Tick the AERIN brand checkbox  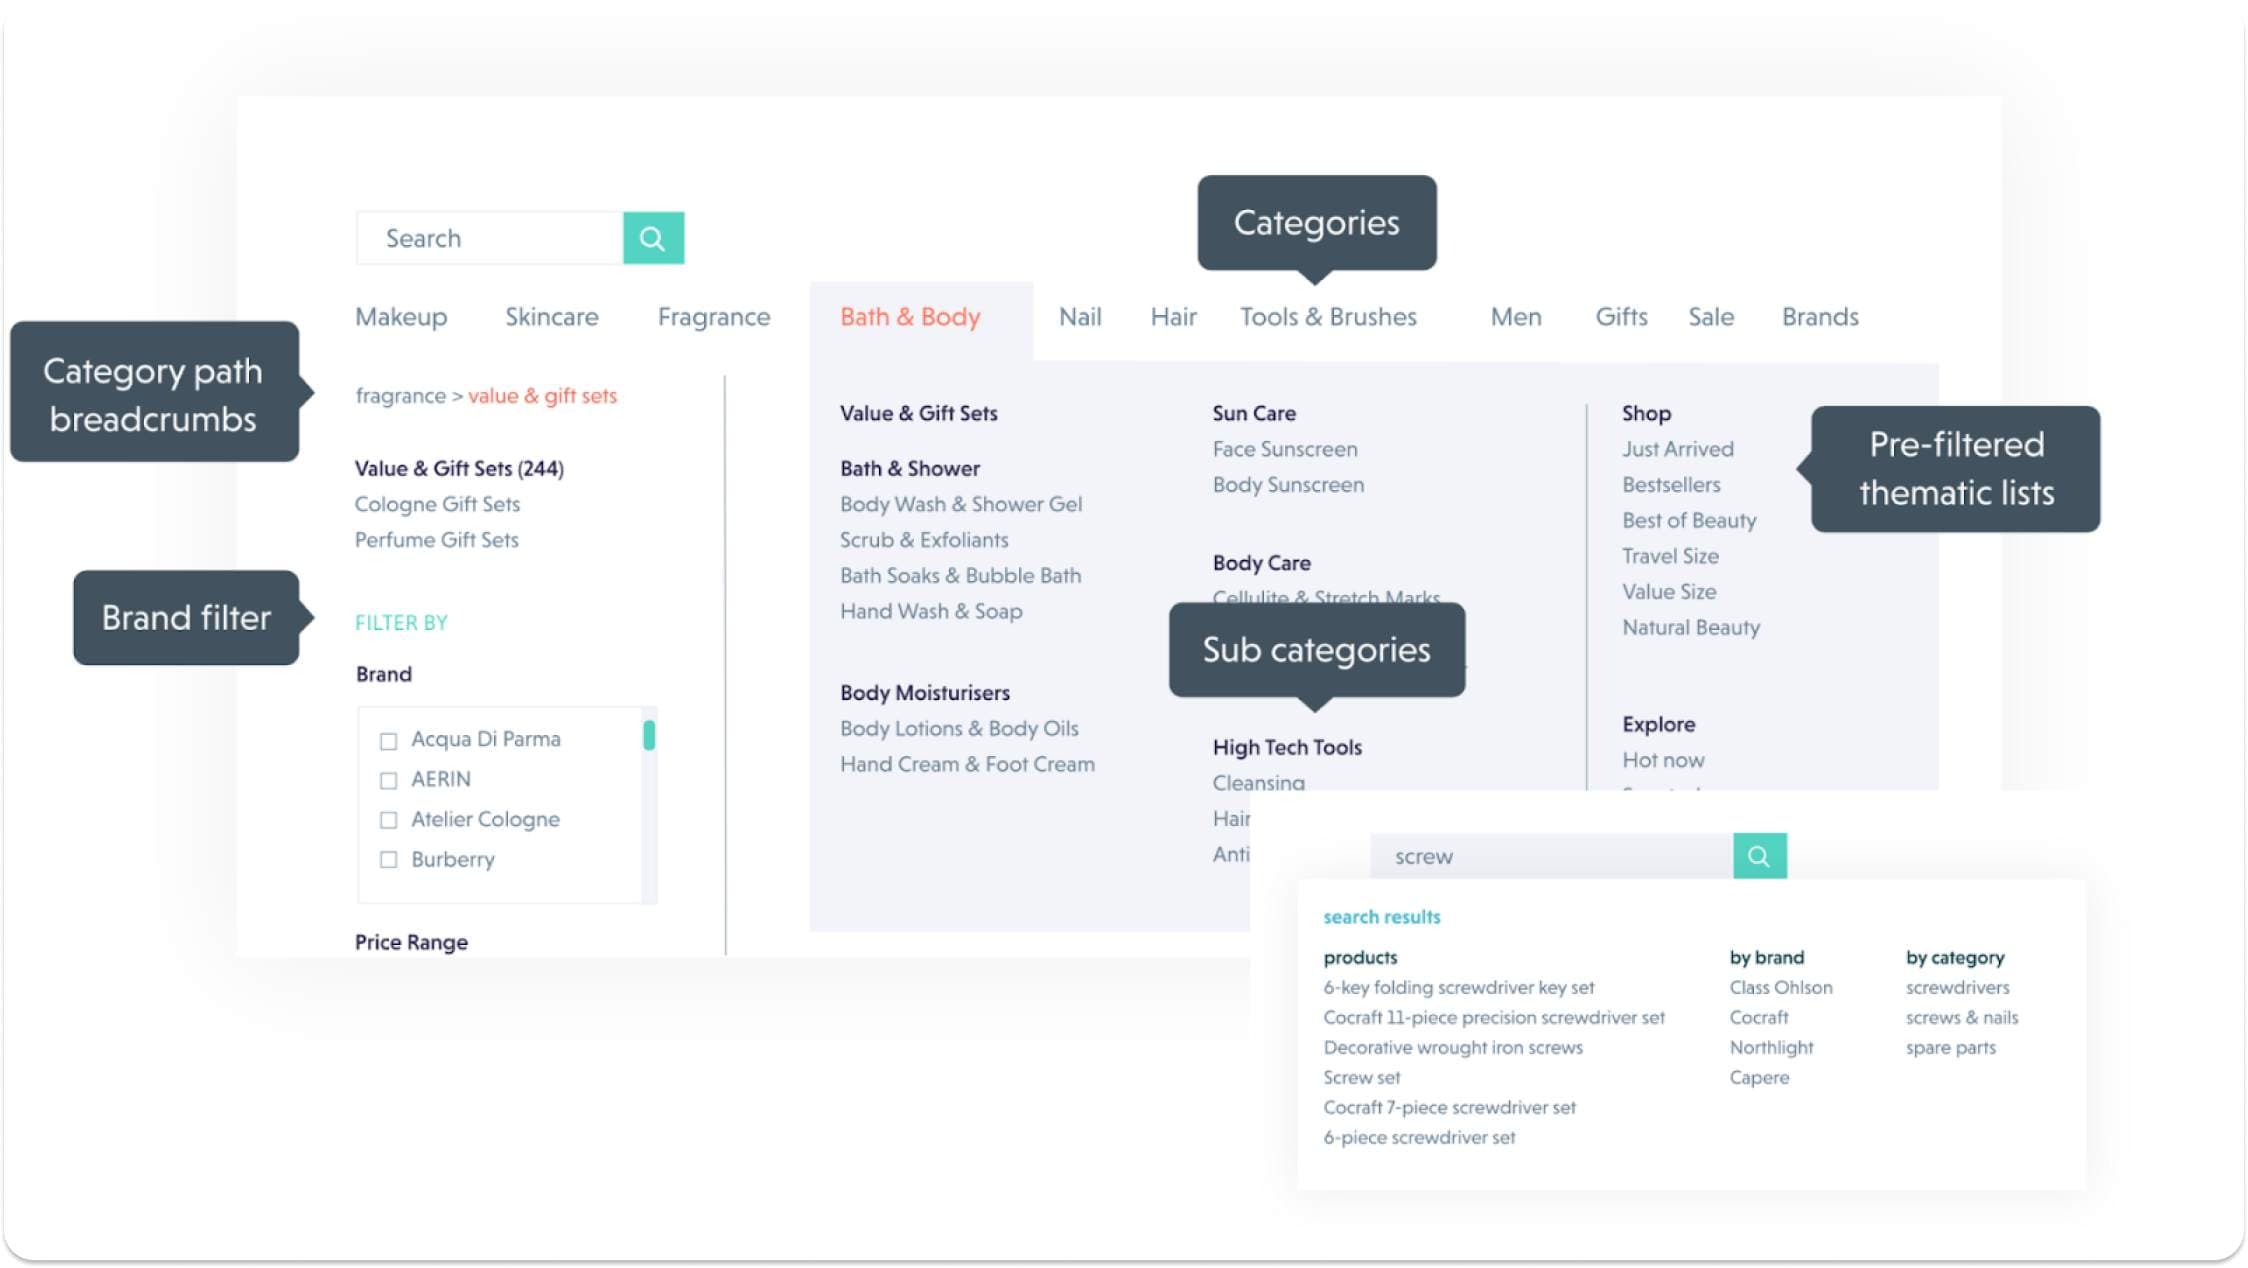pos(388,780)
